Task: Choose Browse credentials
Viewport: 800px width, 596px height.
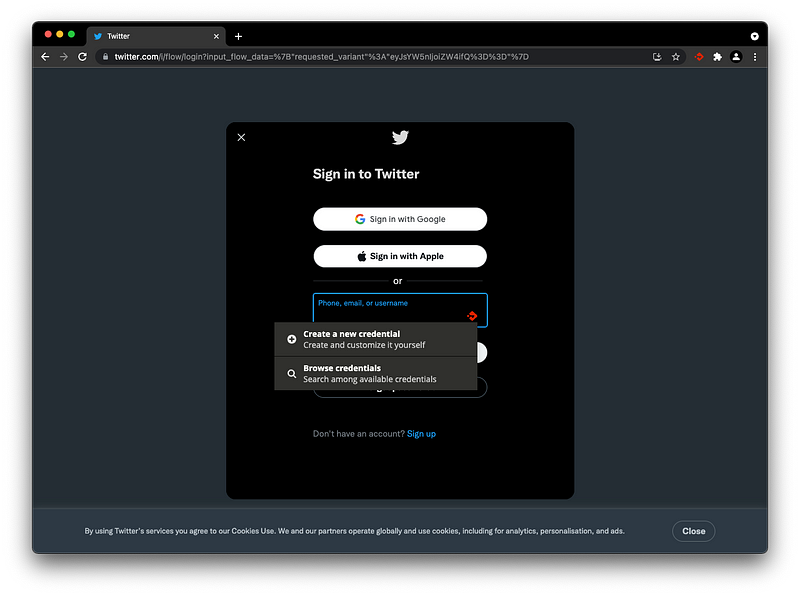Action: 376,374
